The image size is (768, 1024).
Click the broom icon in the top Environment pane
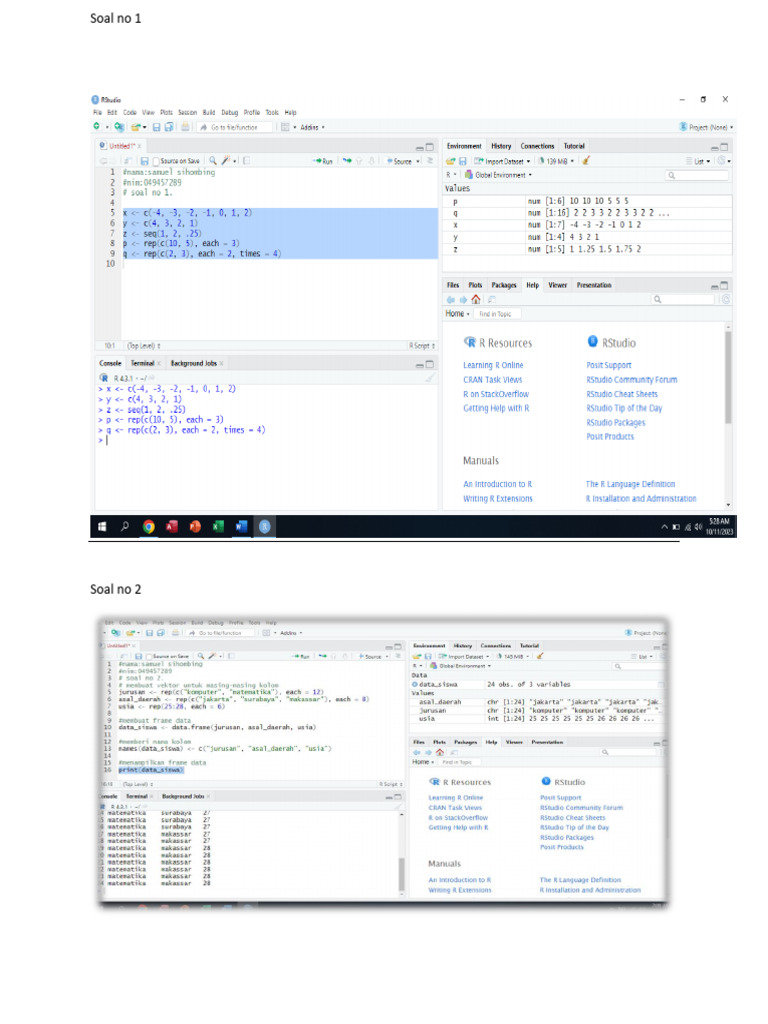585,161
